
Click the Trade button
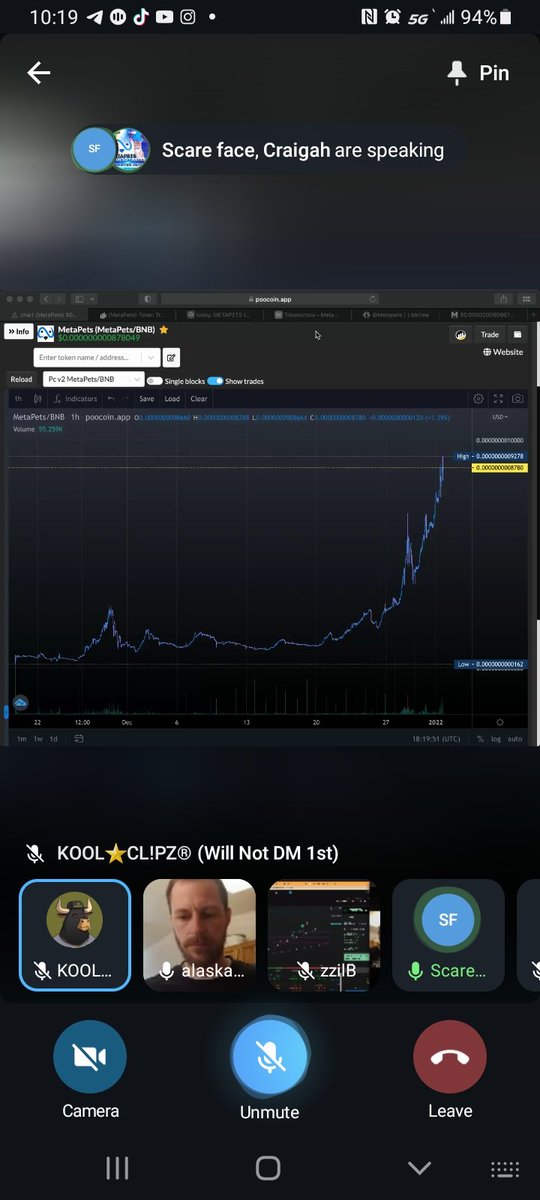click(489, 335)
